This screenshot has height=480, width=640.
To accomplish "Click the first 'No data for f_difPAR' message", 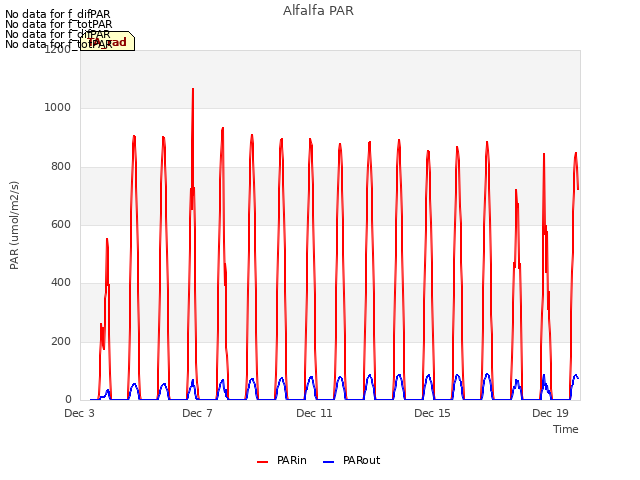I will click(58, 14).
